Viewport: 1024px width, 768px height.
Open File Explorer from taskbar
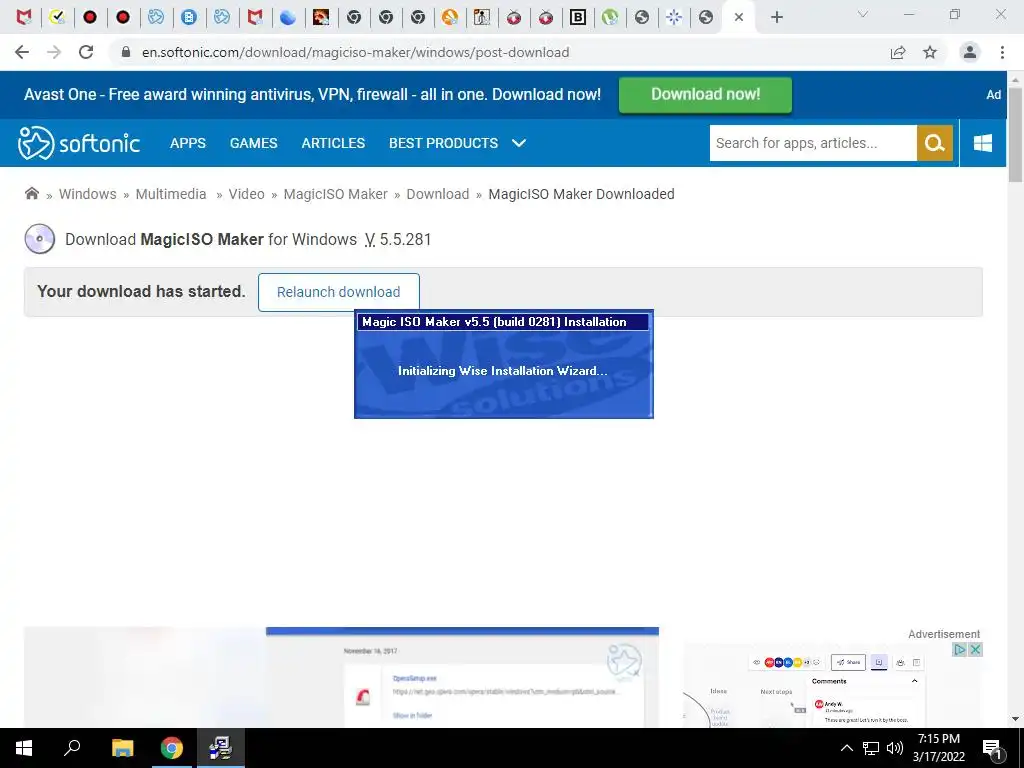(x=122, y=748)
